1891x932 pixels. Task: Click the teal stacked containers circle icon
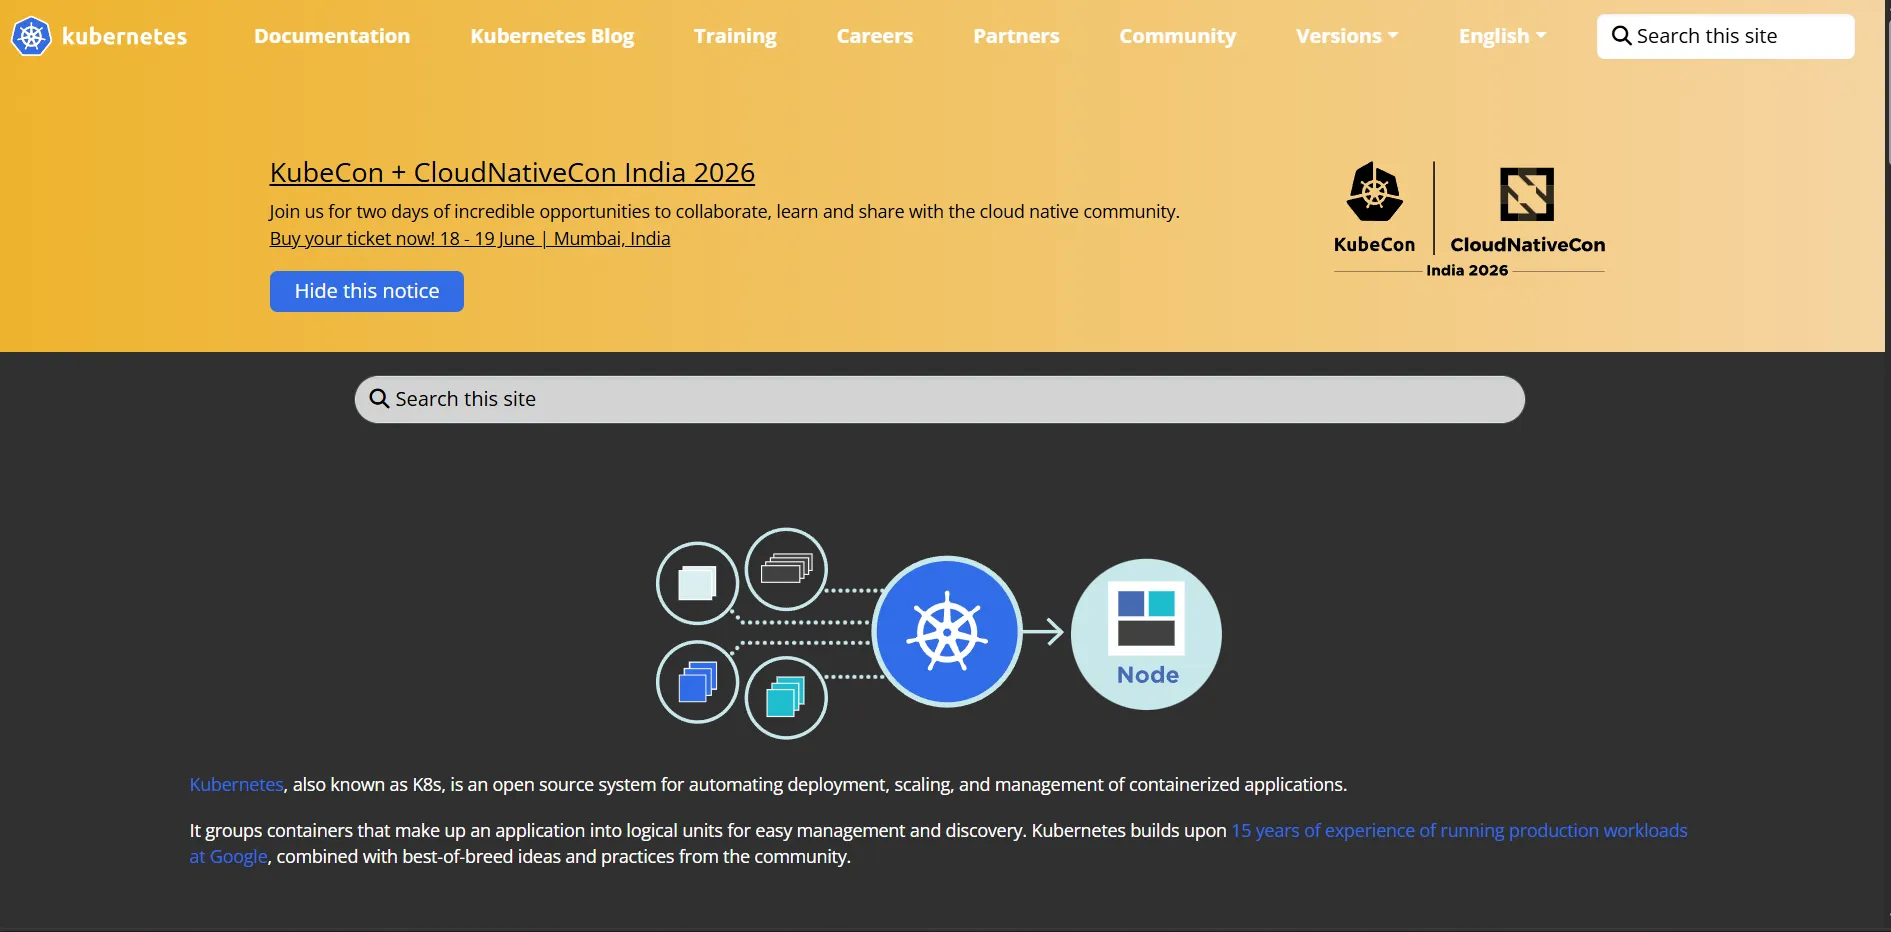point(786,697)
